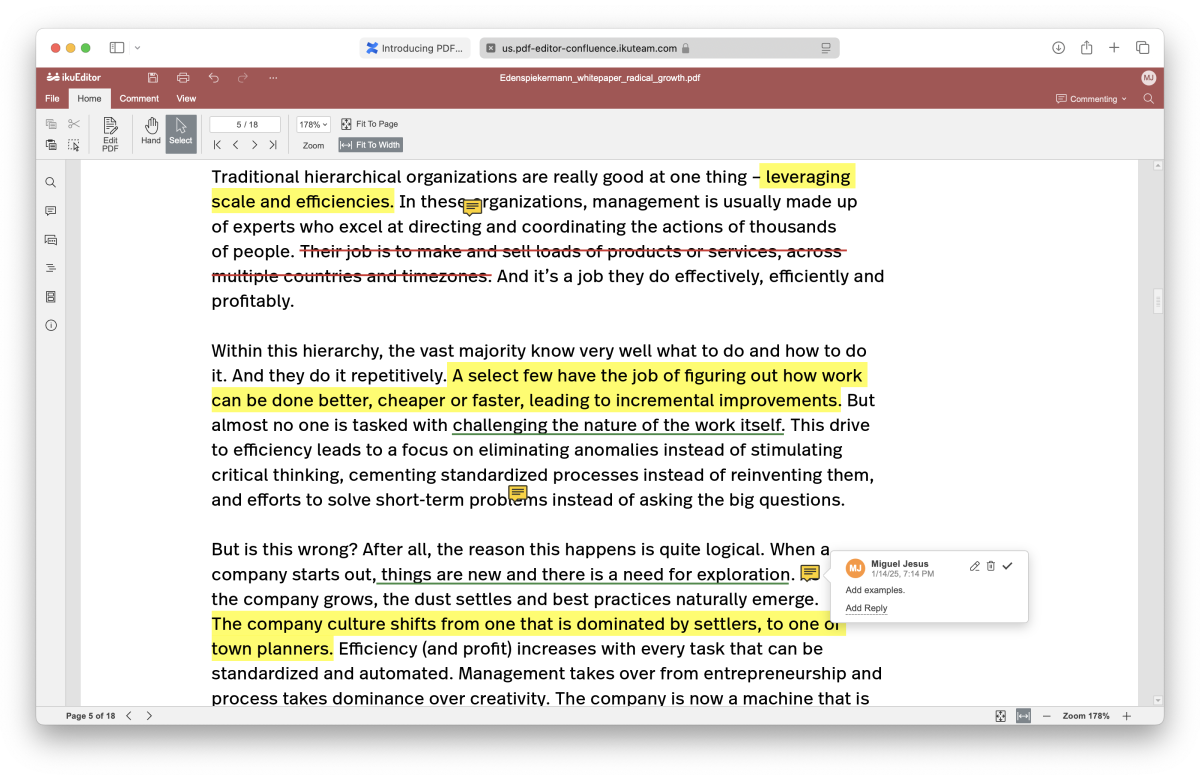Click the browser address bar URL

click(589, 48)
